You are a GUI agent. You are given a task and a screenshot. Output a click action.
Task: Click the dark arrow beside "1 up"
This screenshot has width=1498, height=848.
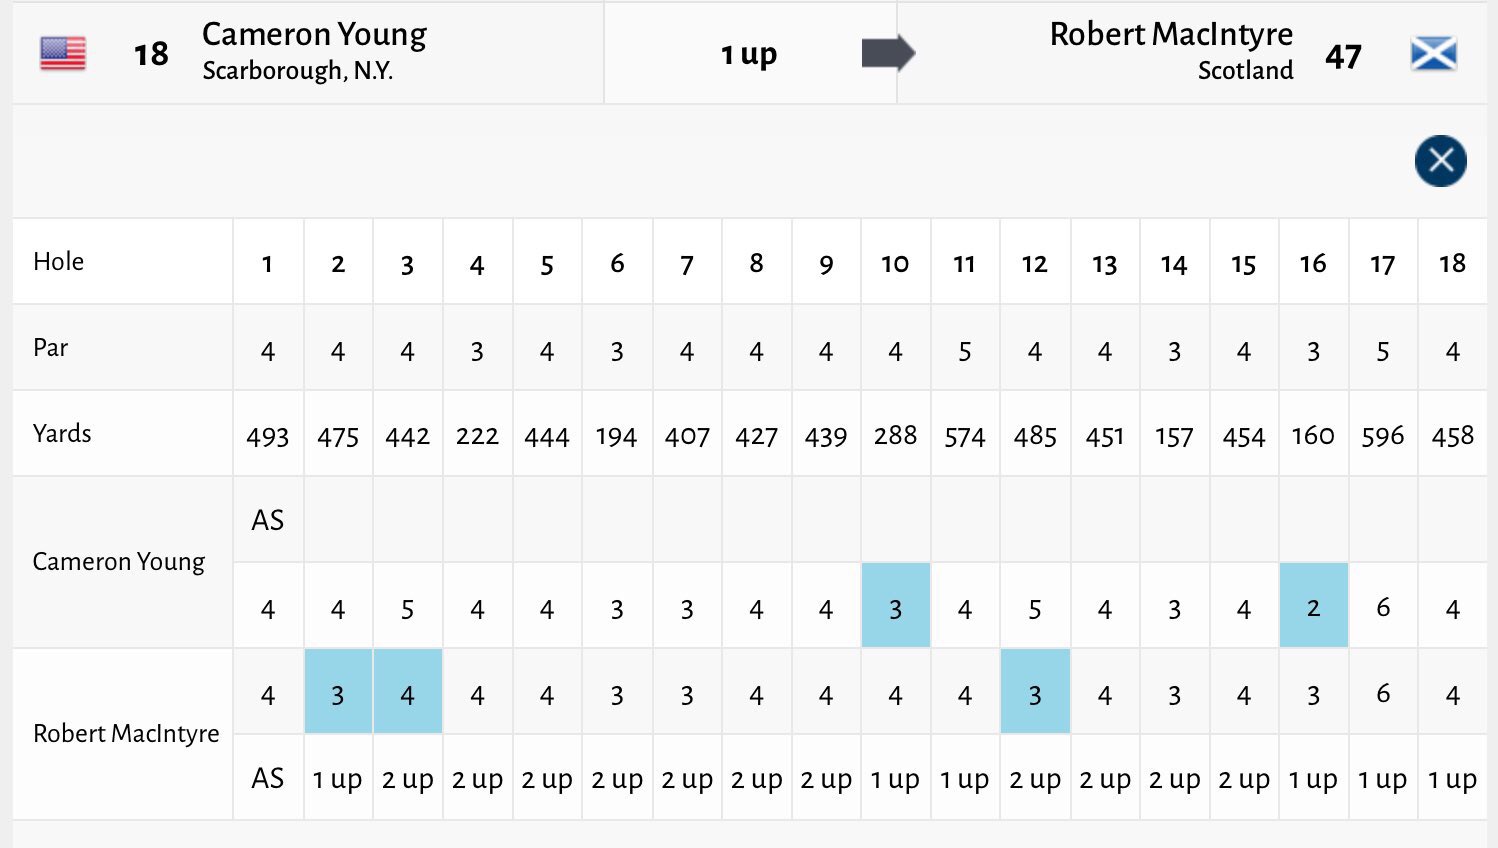(888, 53)
